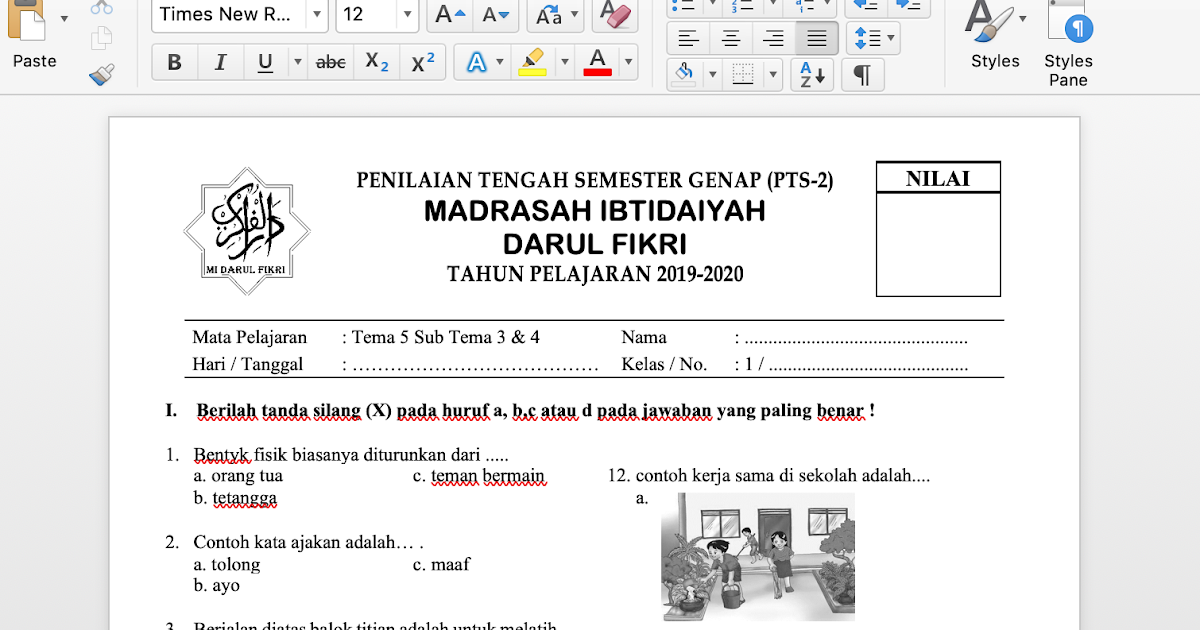Toggle italic formatting
This screenshot has width=1200, height=630.
coord(220,61)
